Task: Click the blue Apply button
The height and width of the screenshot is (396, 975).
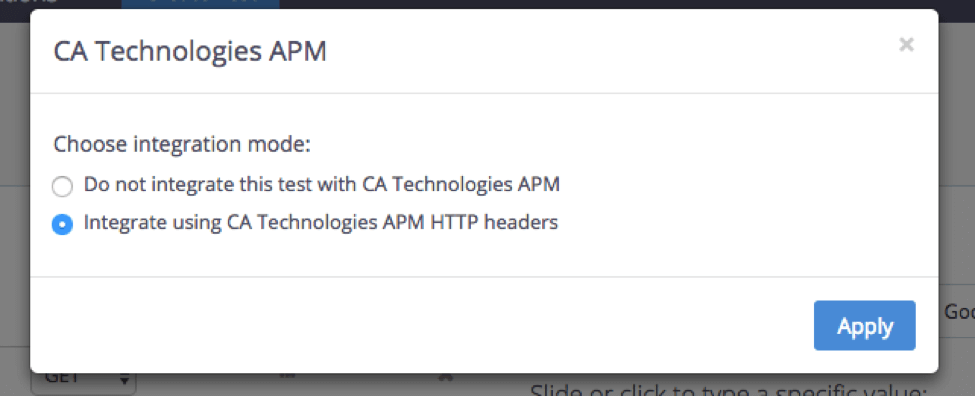Action: click(x=864, y=326)
